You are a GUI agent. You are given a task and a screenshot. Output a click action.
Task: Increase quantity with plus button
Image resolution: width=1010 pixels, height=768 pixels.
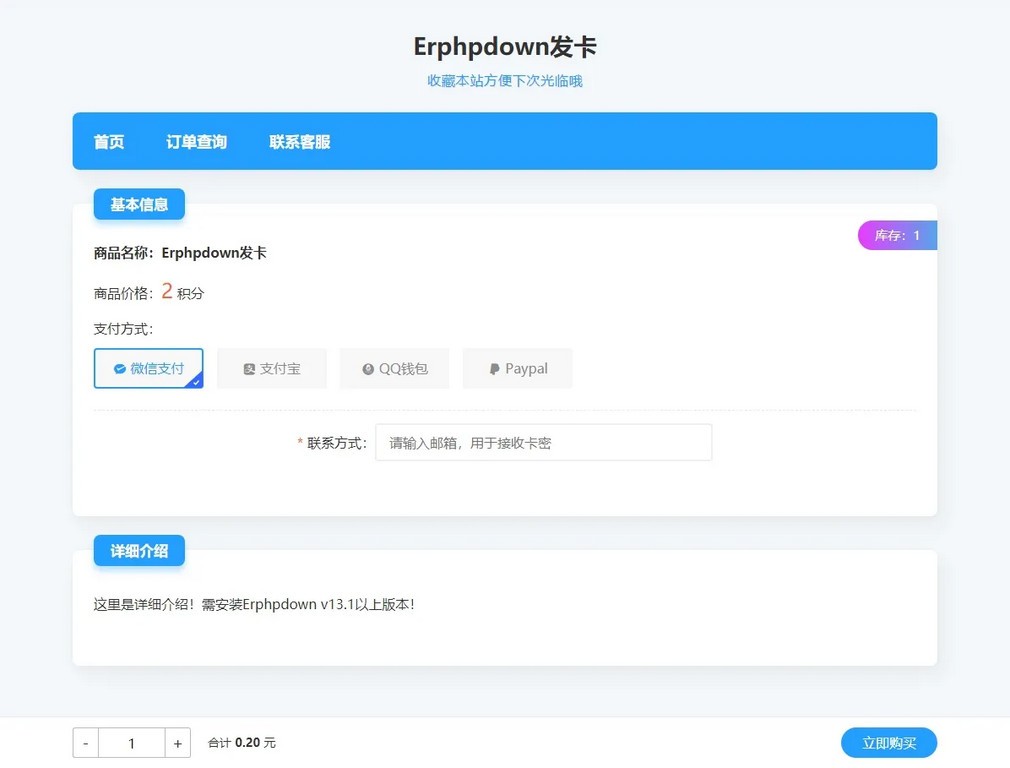[178, 743]
